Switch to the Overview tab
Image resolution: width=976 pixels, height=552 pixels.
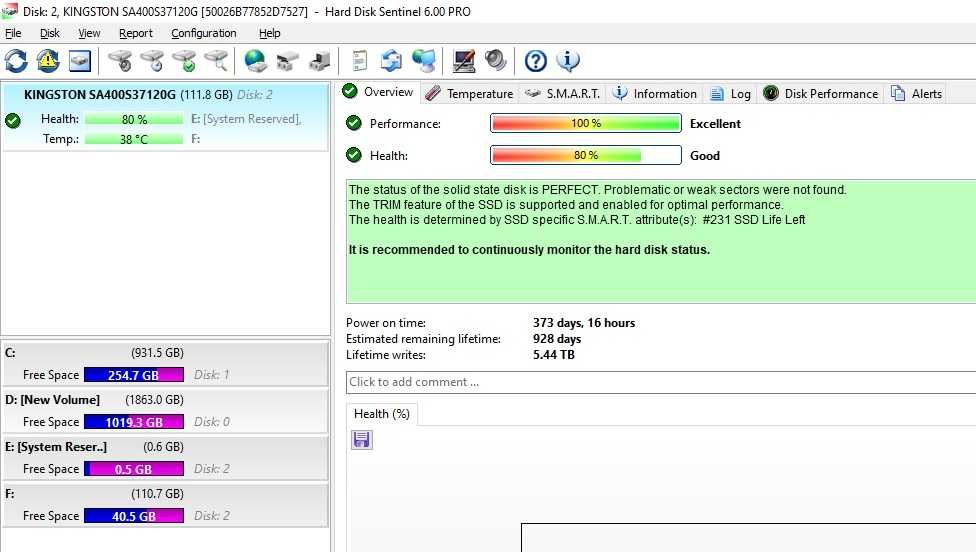point(378,92)
